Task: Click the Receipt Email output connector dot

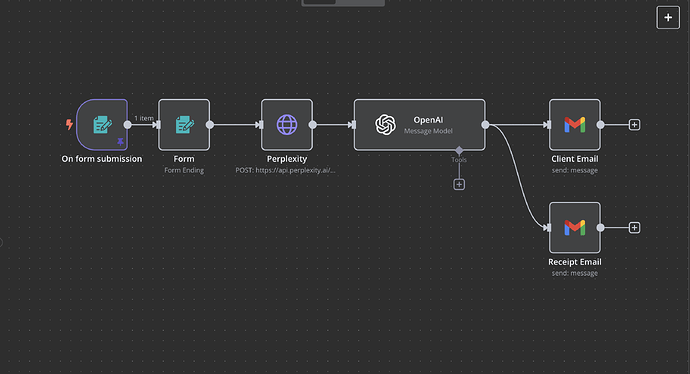Action: [600, 227]
